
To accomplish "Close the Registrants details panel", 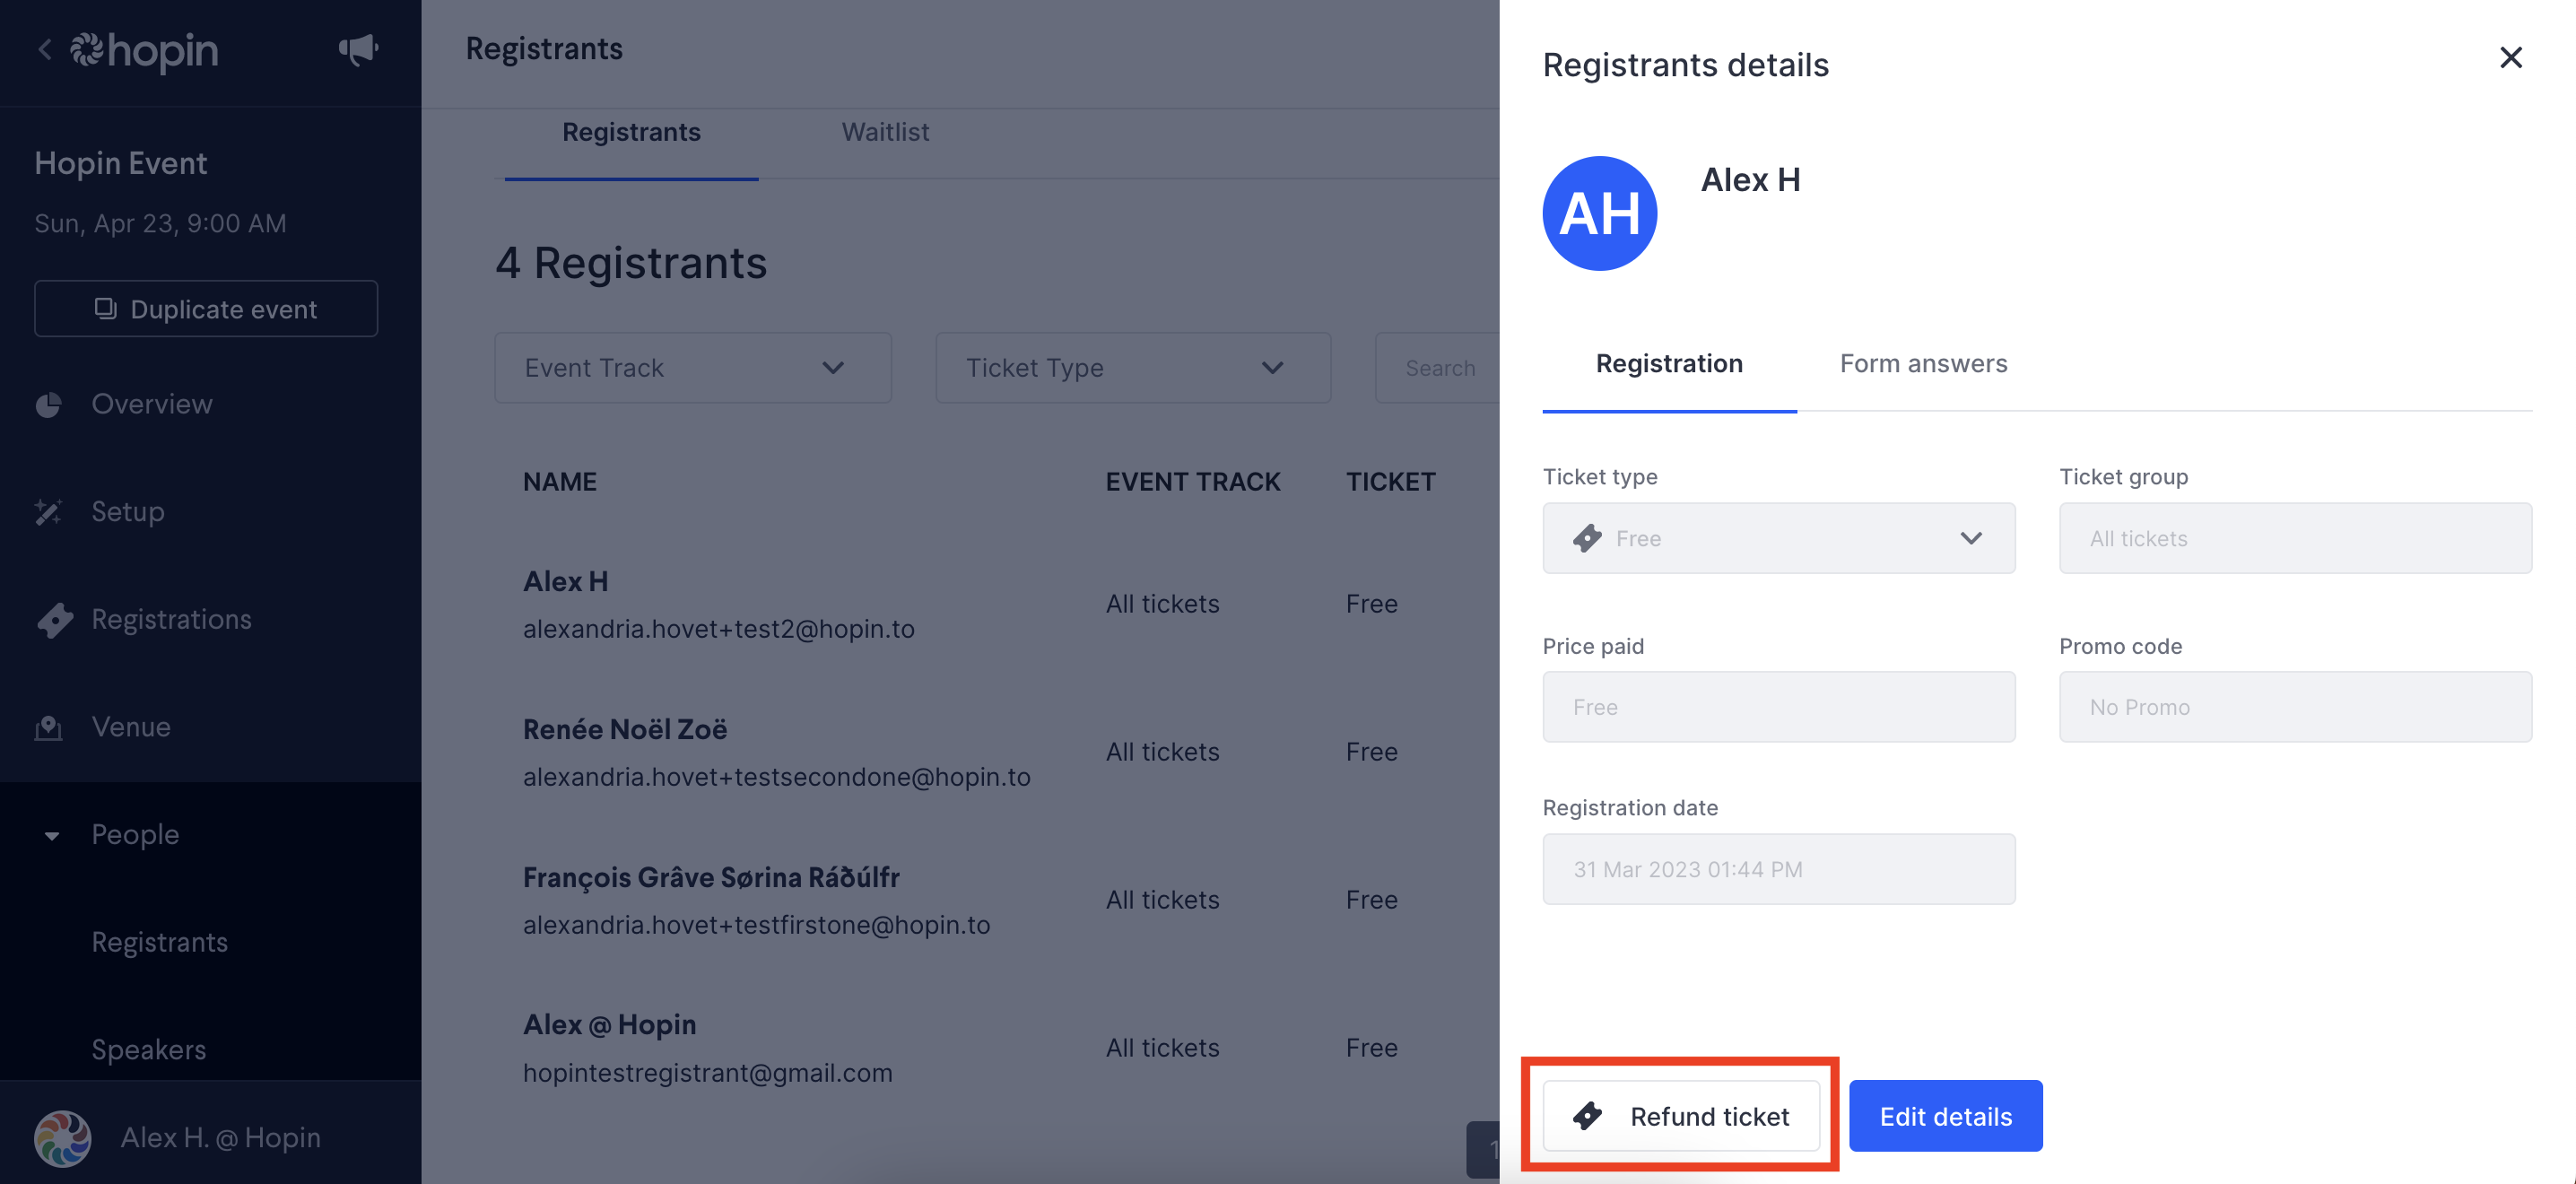I will [x=2510, y=57].
